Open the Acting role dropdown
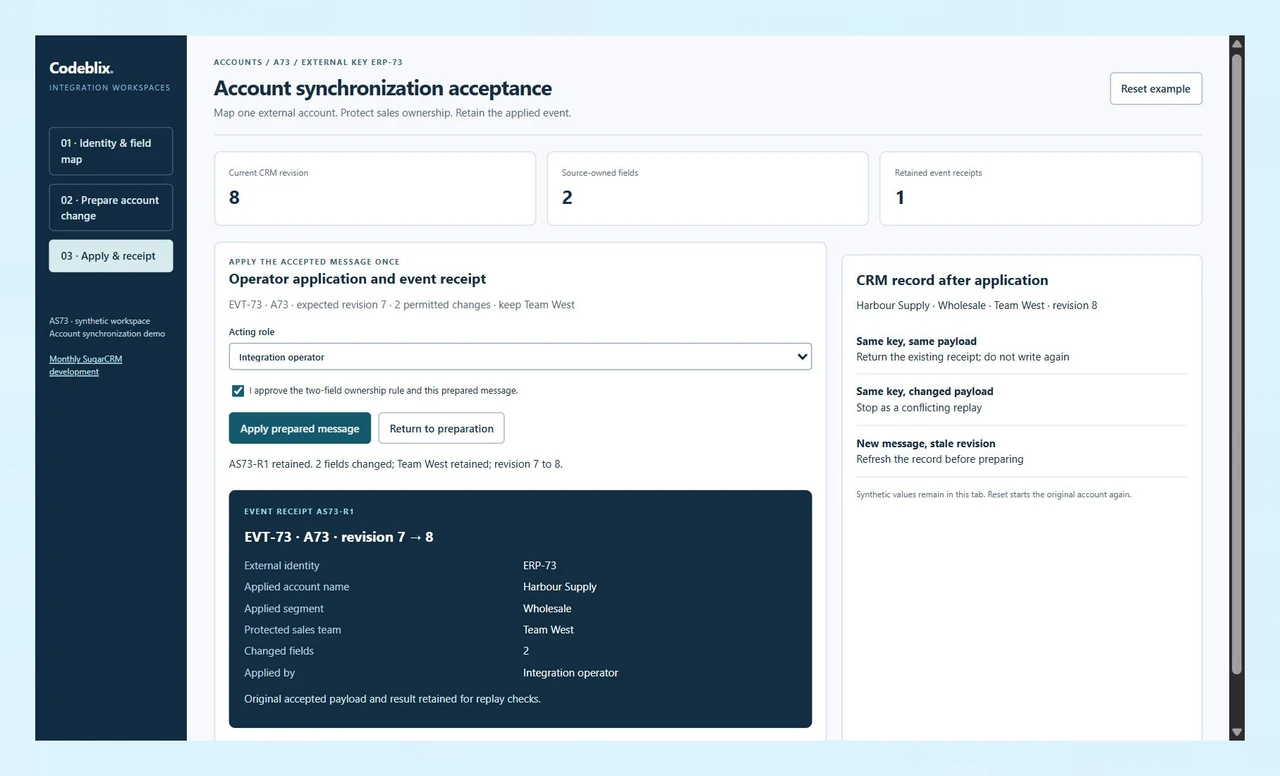Image resolution: width=1280 pixels, height=776 pixels. 520,357
